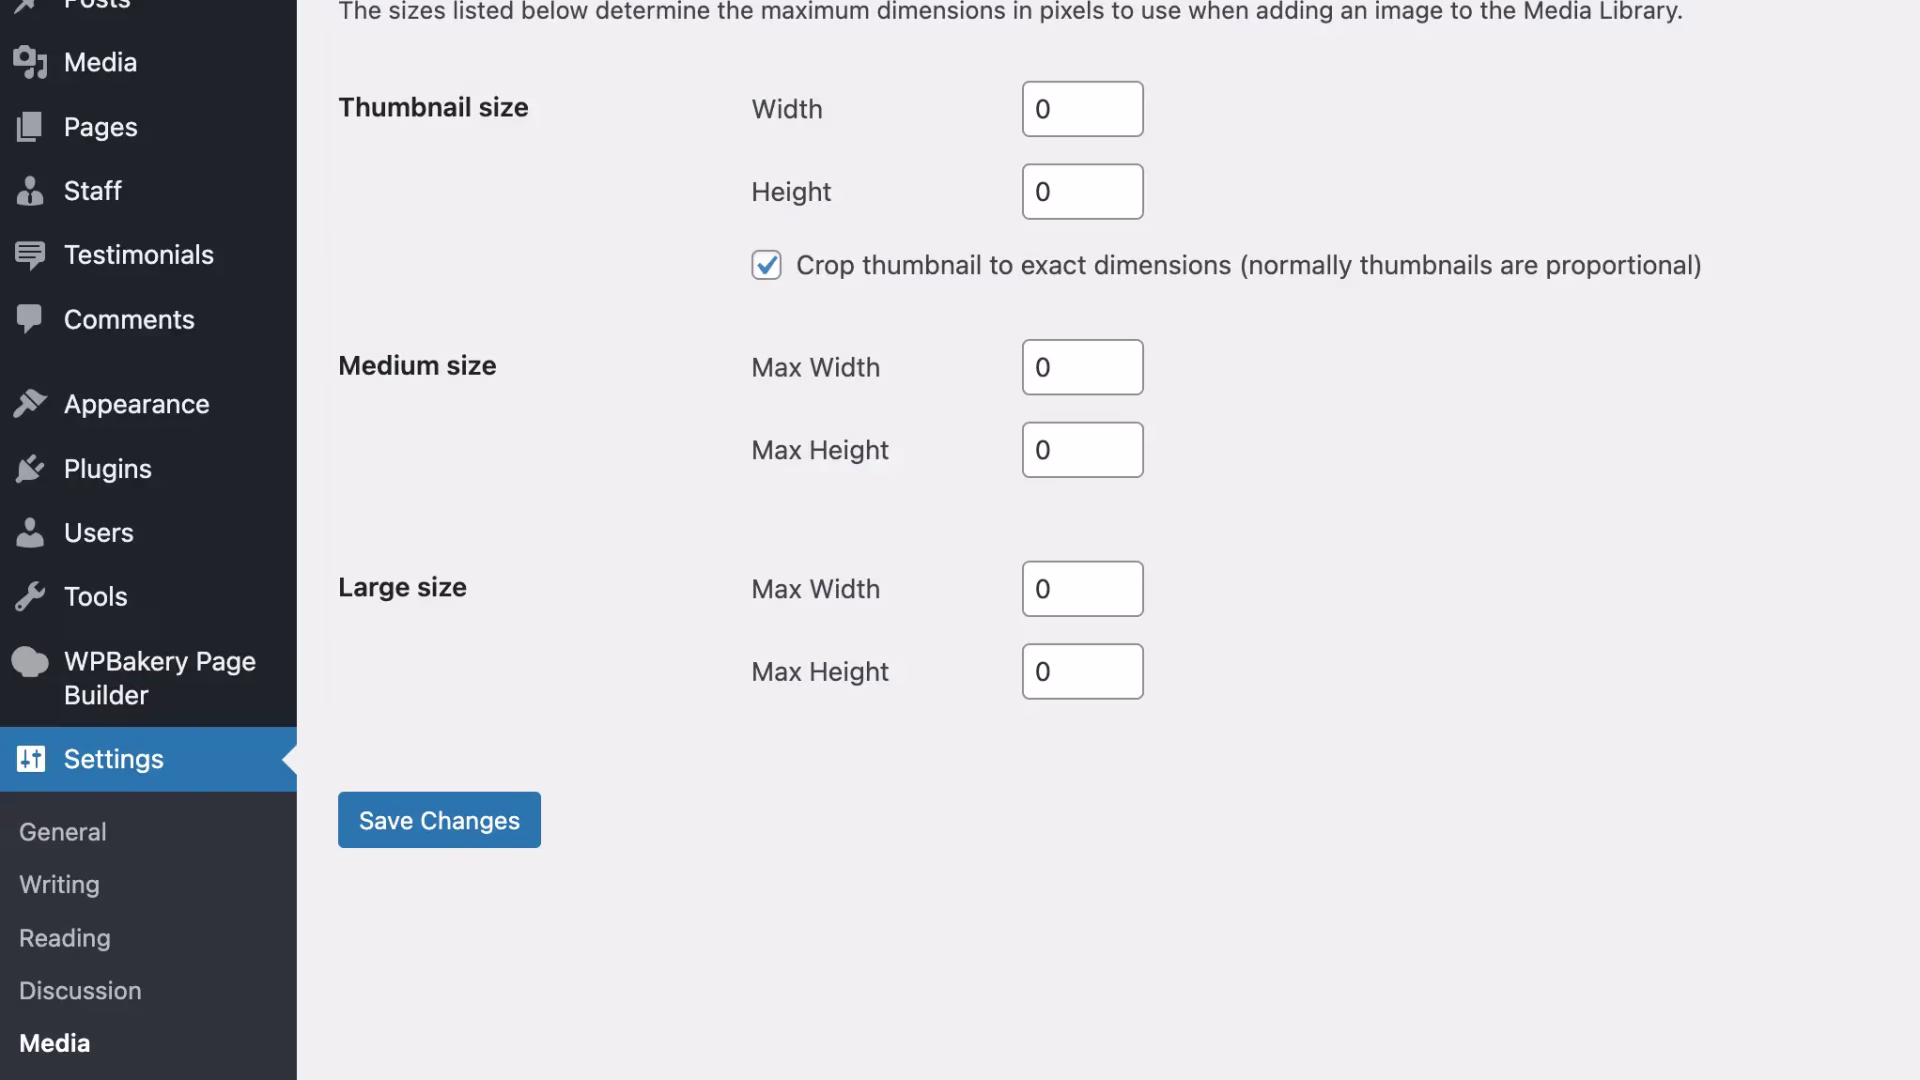
Task: Select the Settings sliders icon
Action: click(30, 759)
